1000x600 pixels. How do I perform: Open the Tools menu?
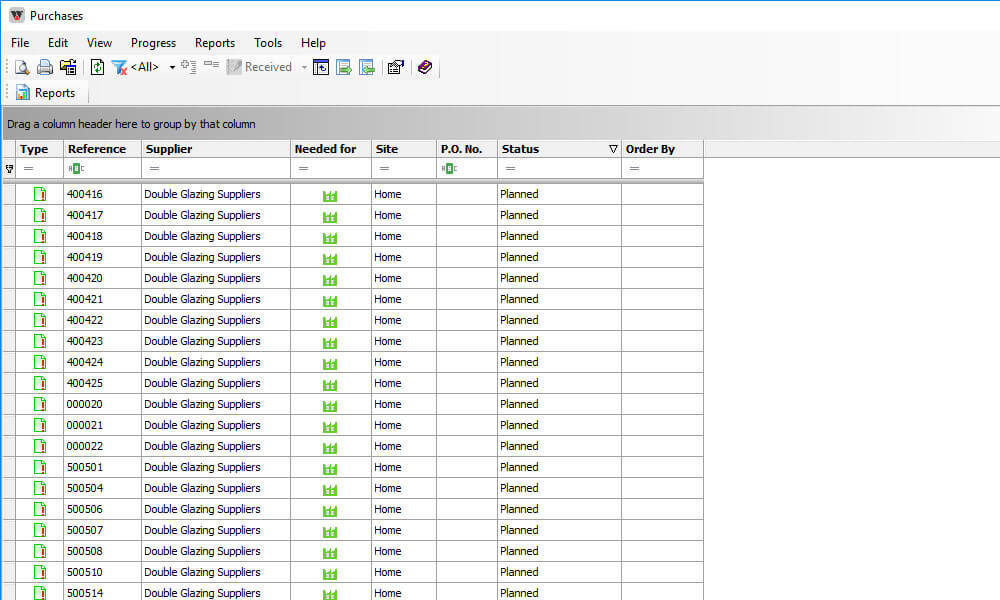click(268, 43)
